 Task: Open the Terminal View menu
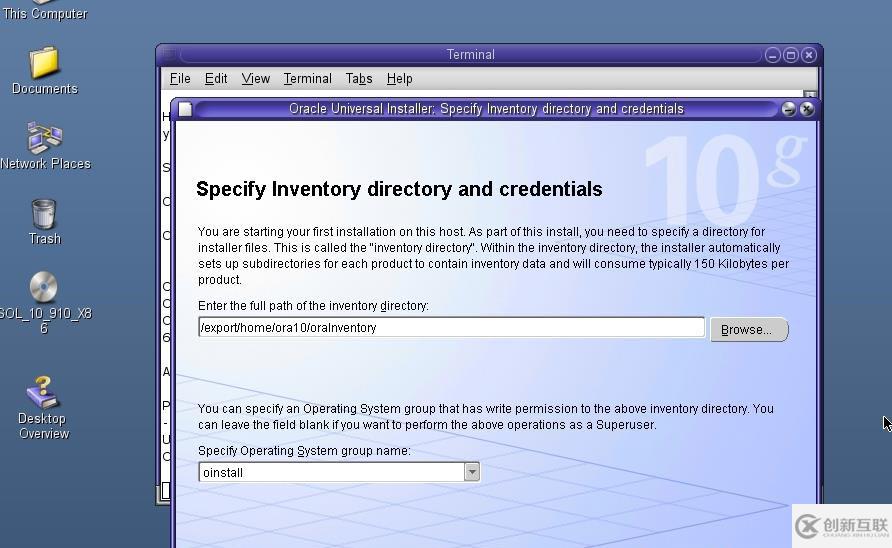pyautogui.click(x=255, y=79)
